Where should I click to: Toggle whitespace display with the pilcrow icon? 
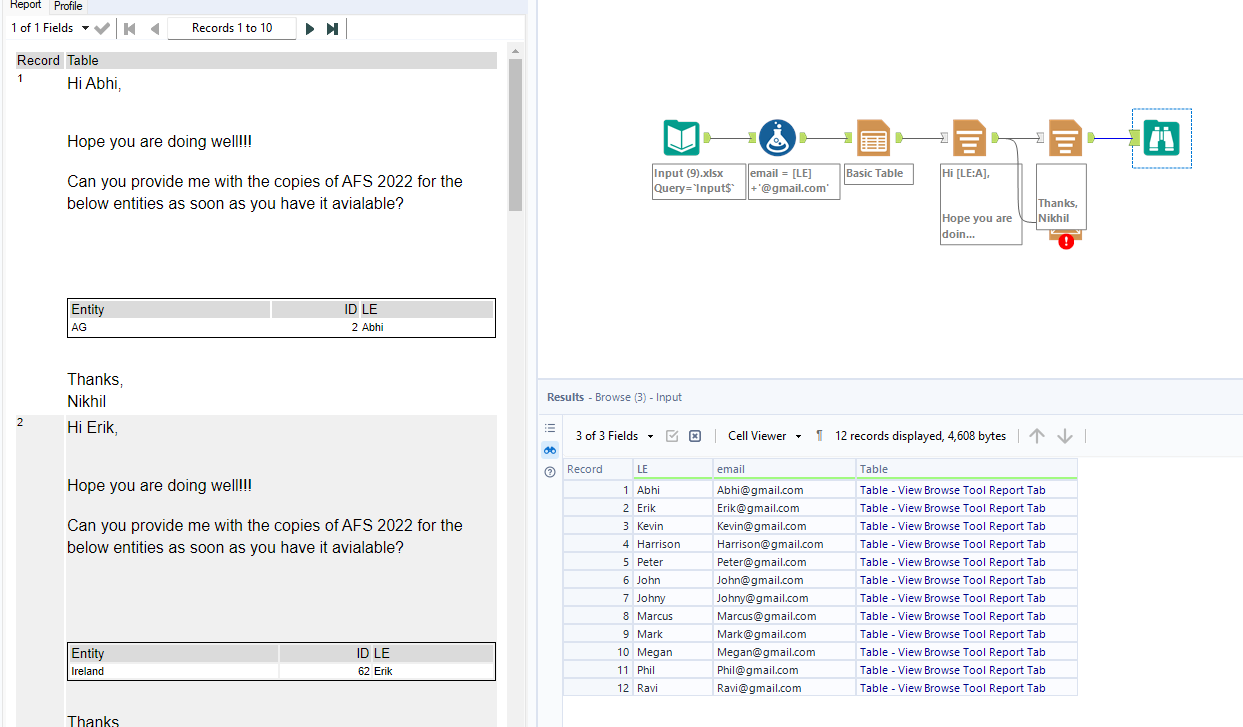coord(819,435)
